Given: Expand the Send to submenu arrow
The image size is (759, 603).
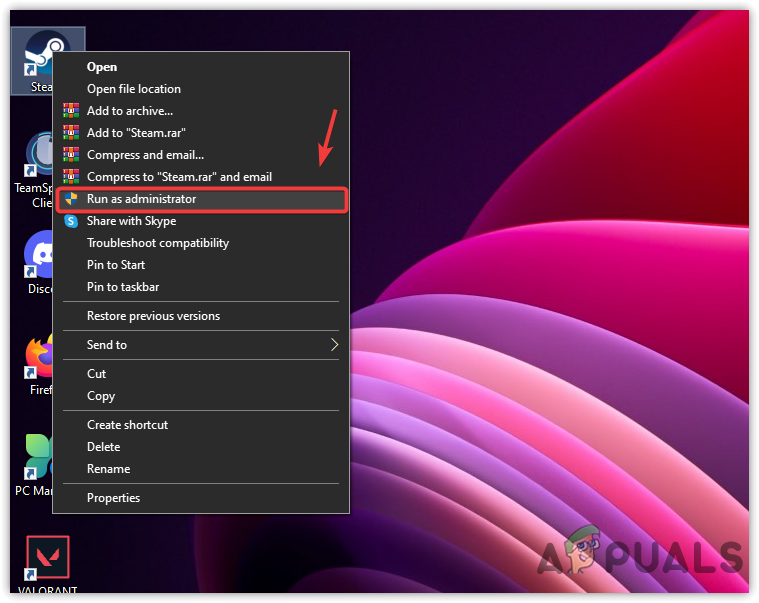Looking at the screenshot, I should pos(334,345).
